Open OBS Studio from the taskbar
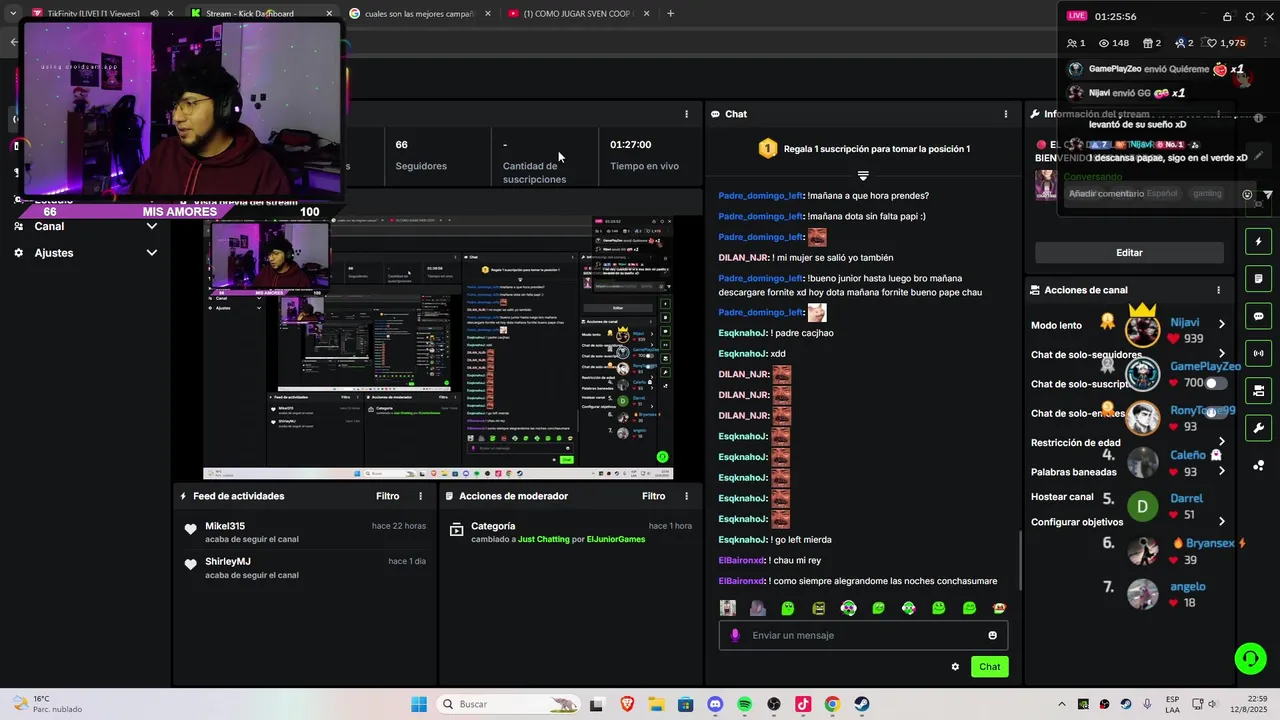The image size is (1280, 720). coord(773,705)
